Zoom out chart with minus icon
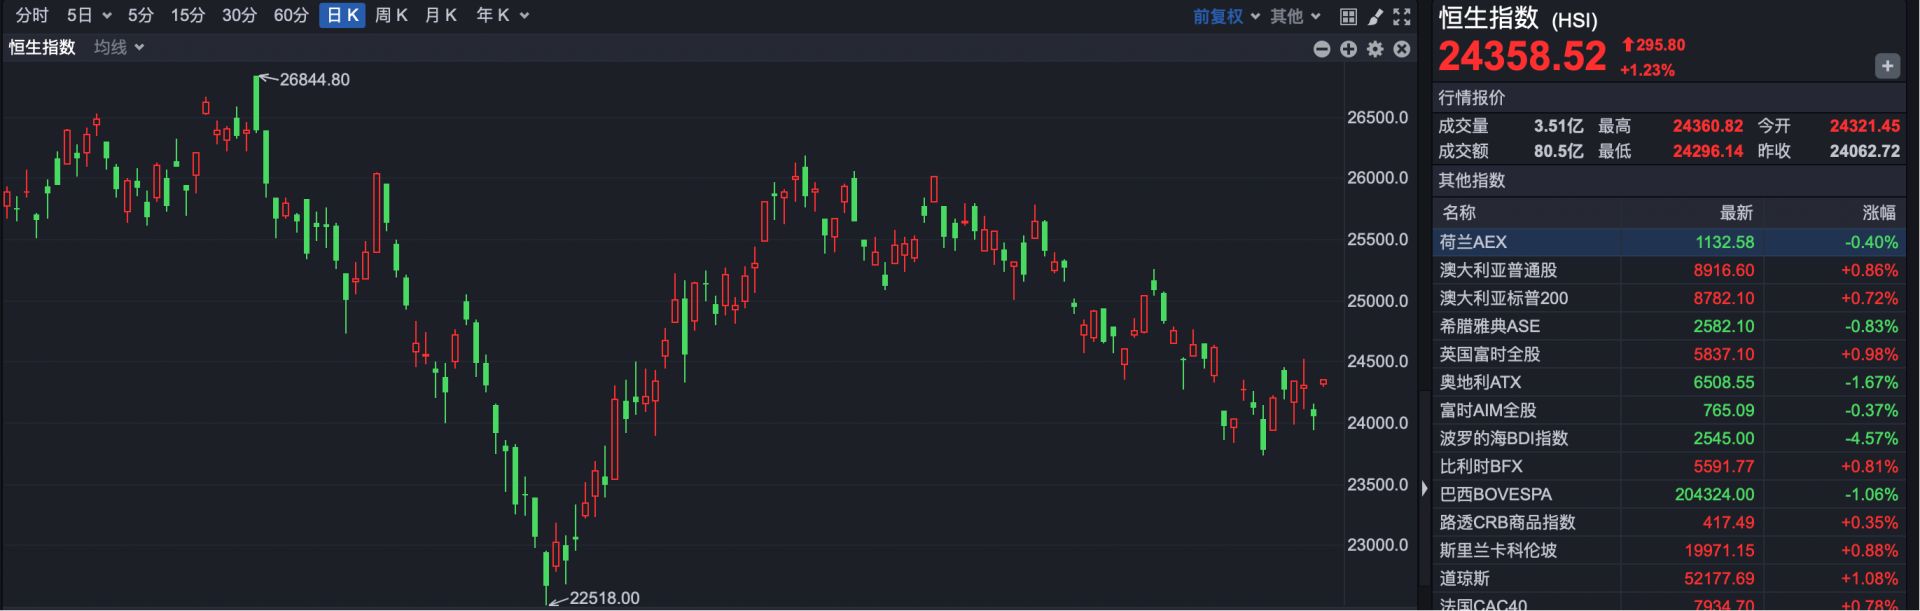The width and height of the screenshot is (1920, 611). [x=1322, y=49]
